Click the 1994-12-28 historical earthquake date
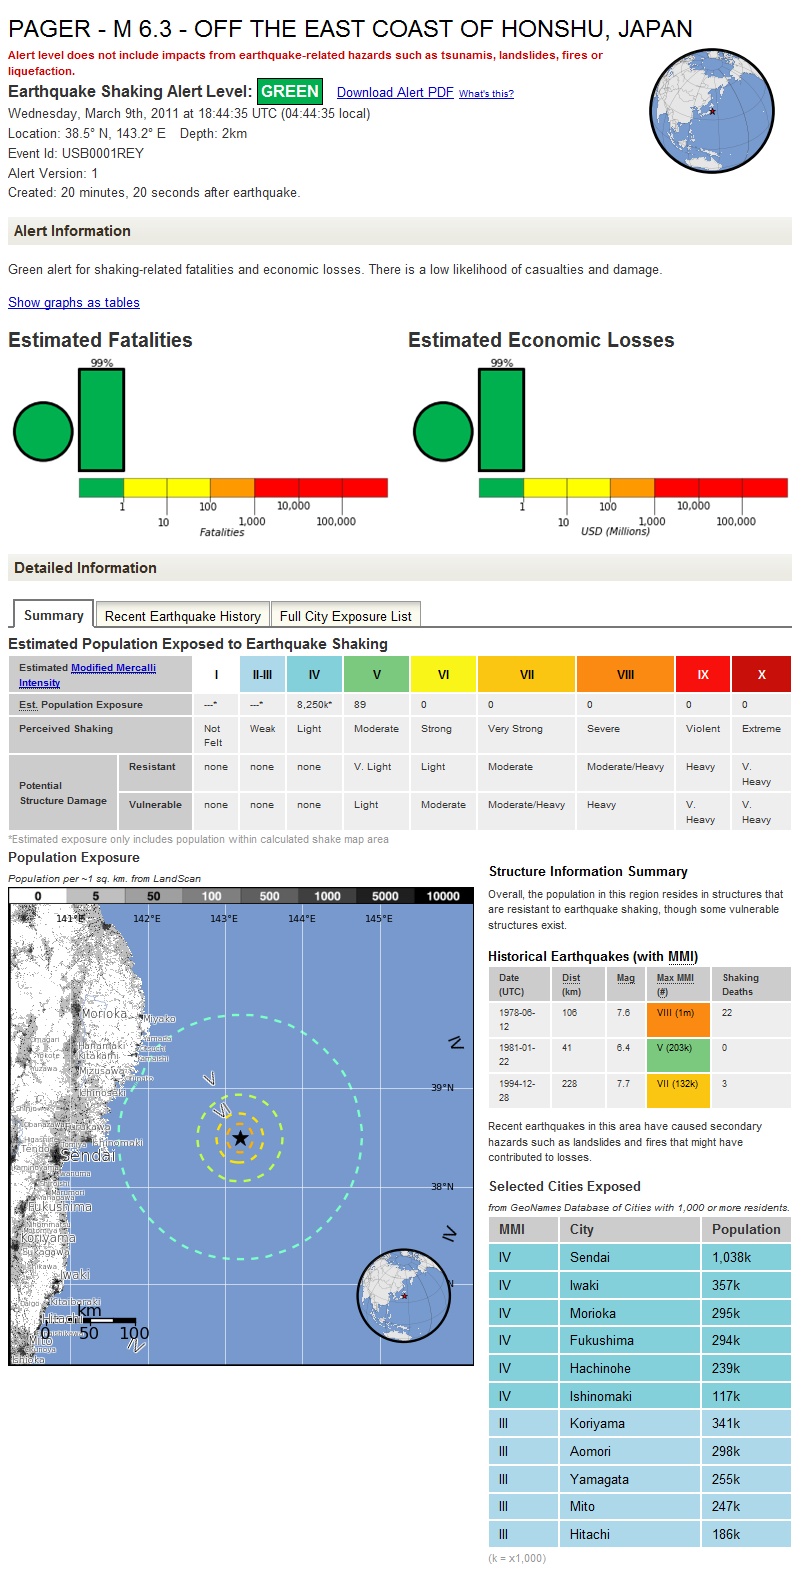 [x=517, y=1090]
